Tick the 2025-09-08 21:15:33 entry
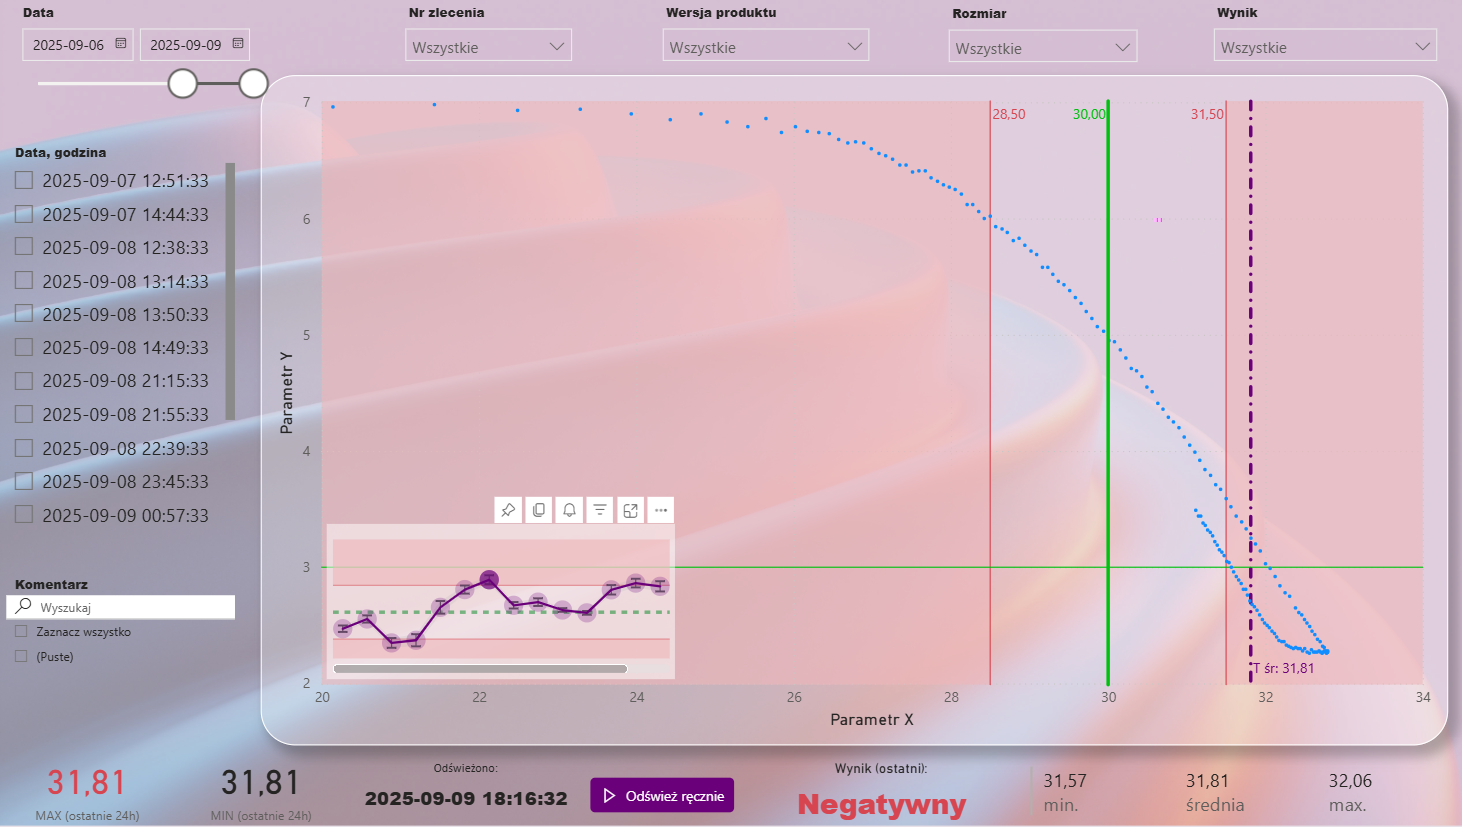 pyautogui.click(x=24, y=381)
